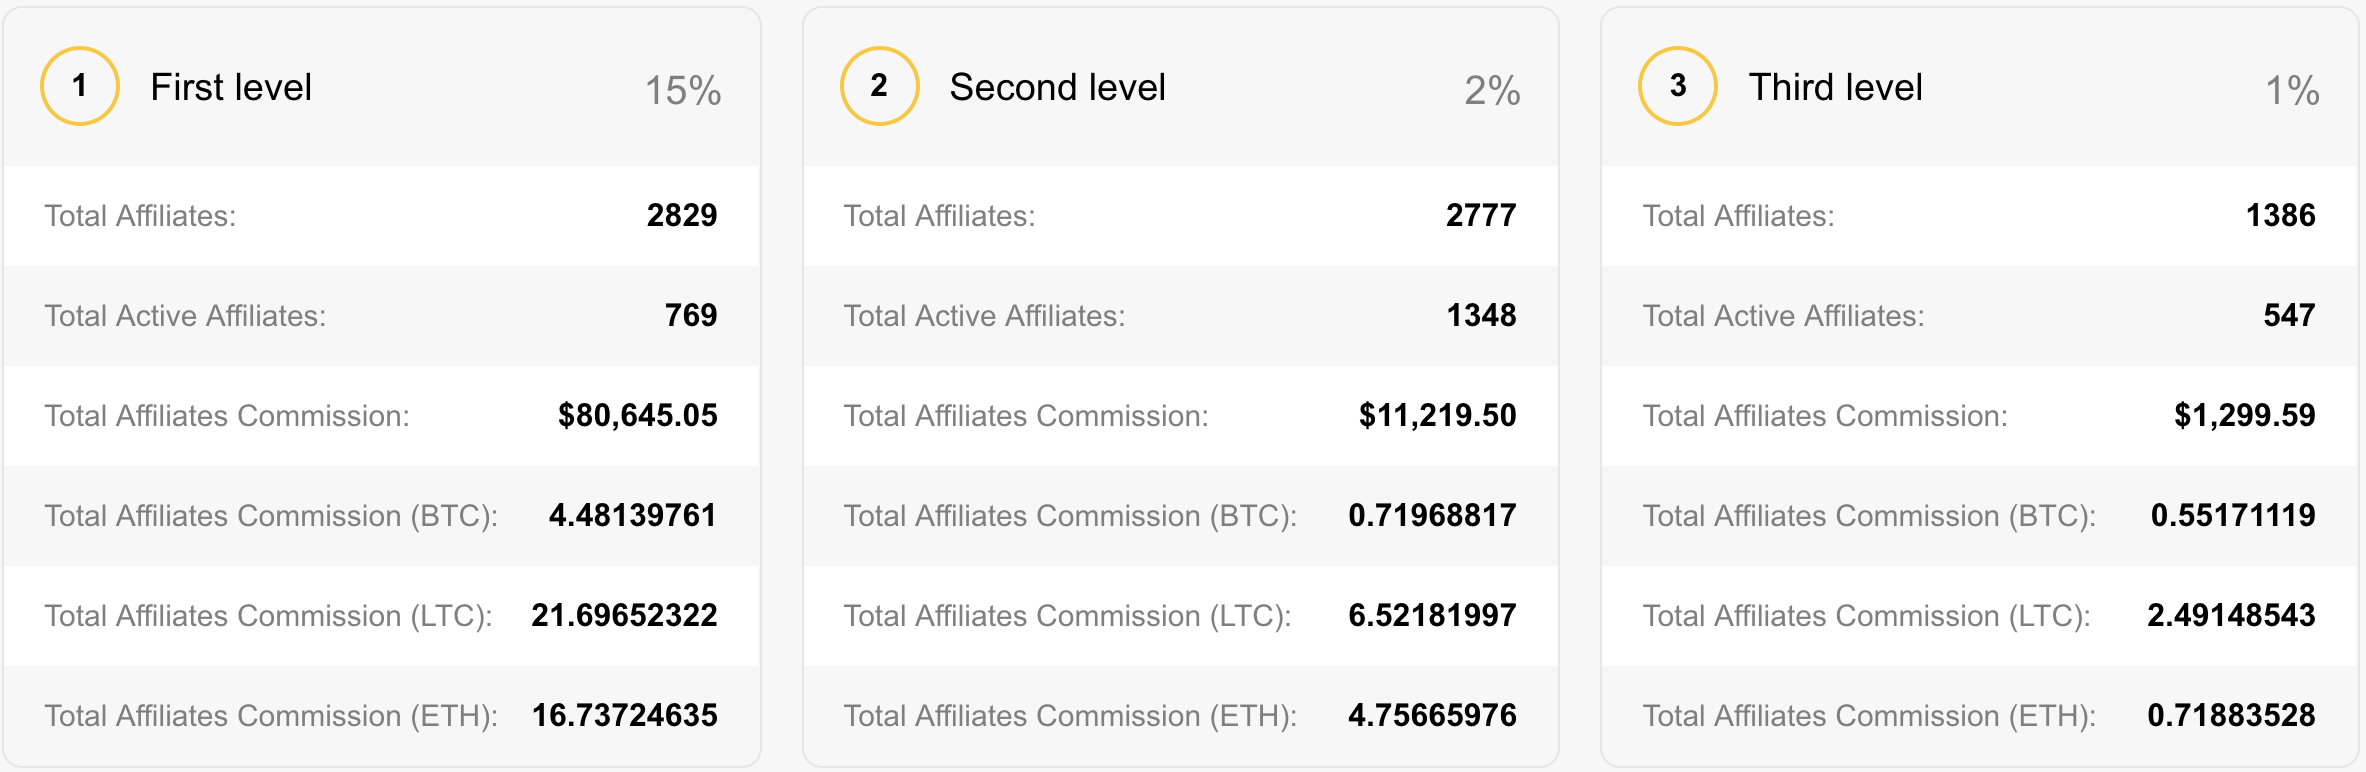This screenshot has height=772, width=2366.
Task: Click the circled number 1 badge
Action: pos(80,86)
